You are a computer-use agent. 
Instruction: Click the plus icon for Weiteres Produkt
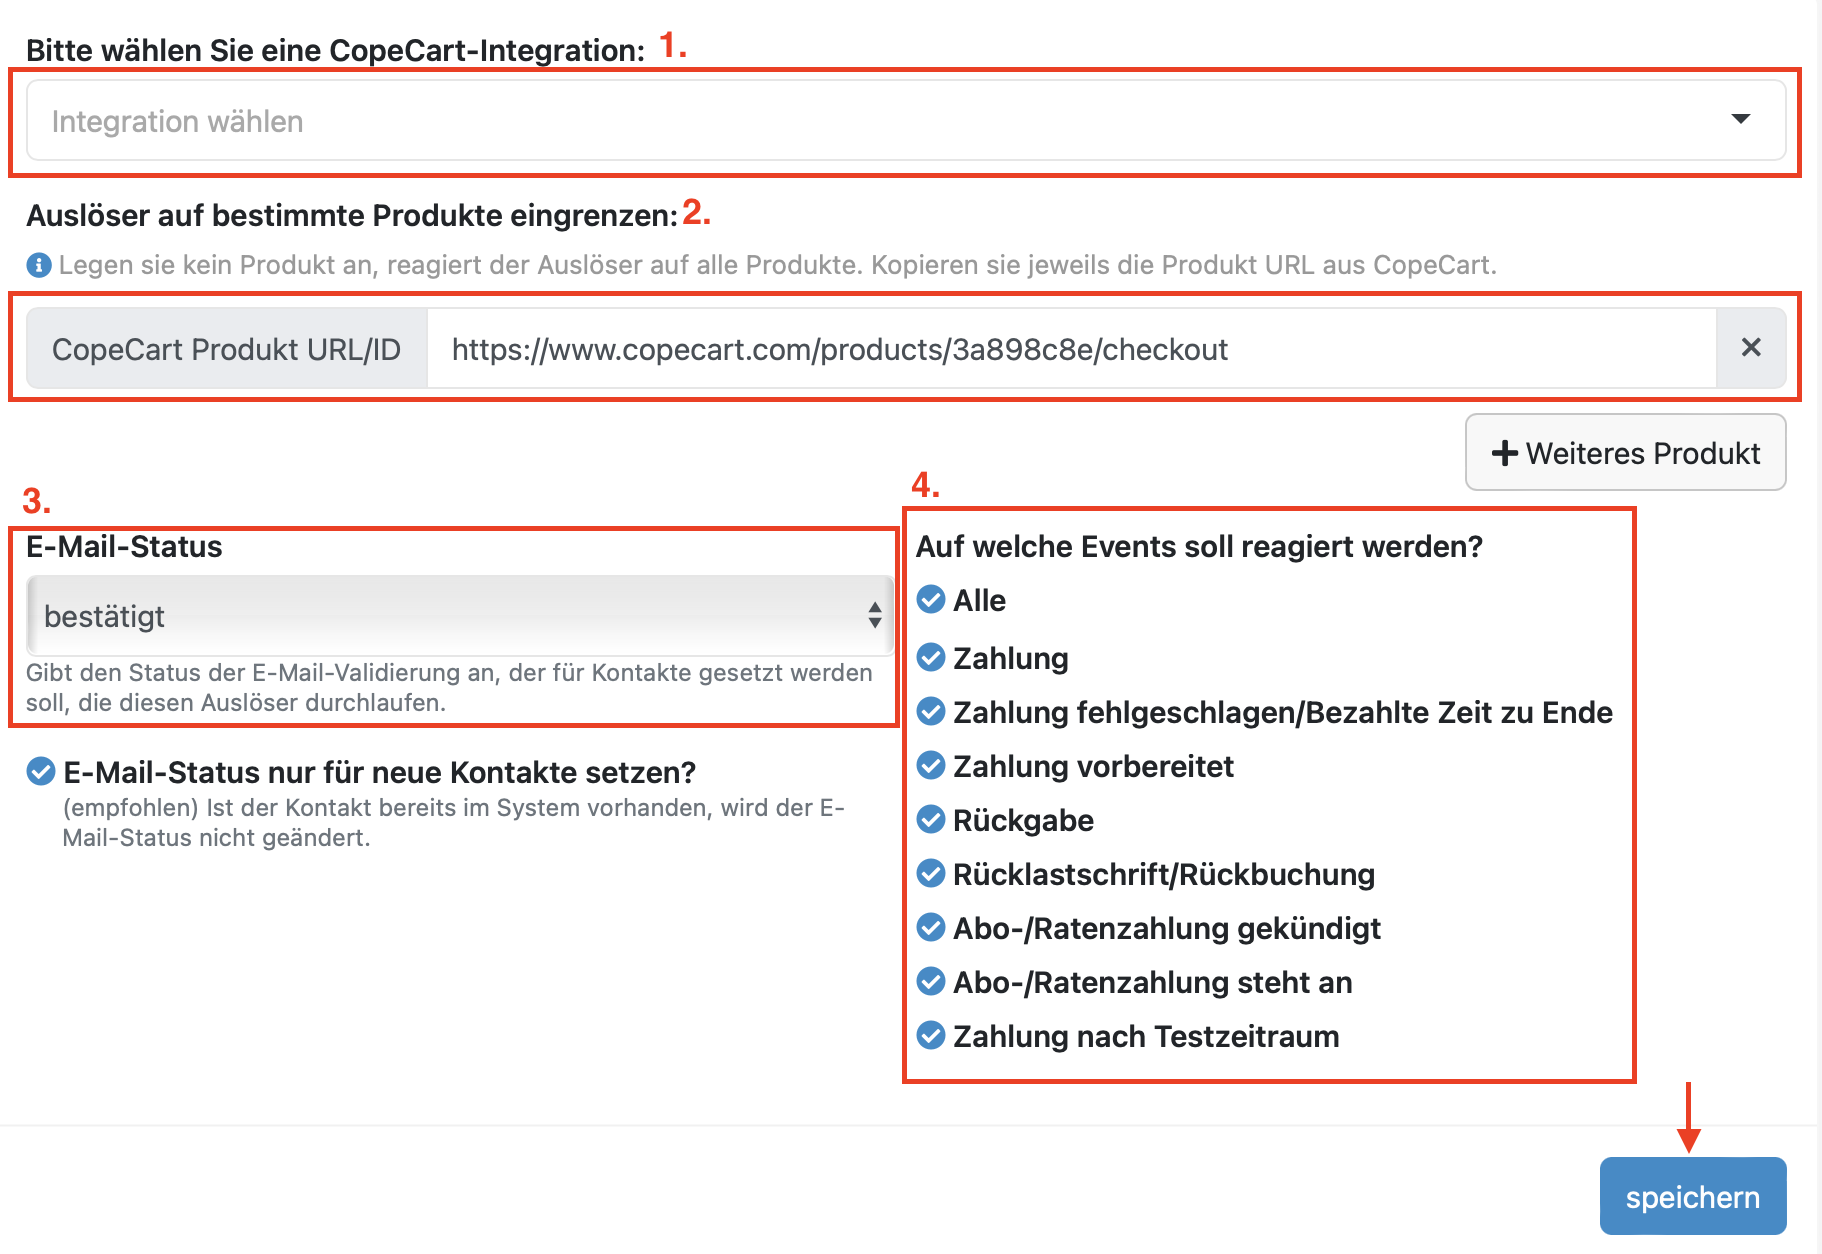pyautogui.click(x=1504, y=453)
